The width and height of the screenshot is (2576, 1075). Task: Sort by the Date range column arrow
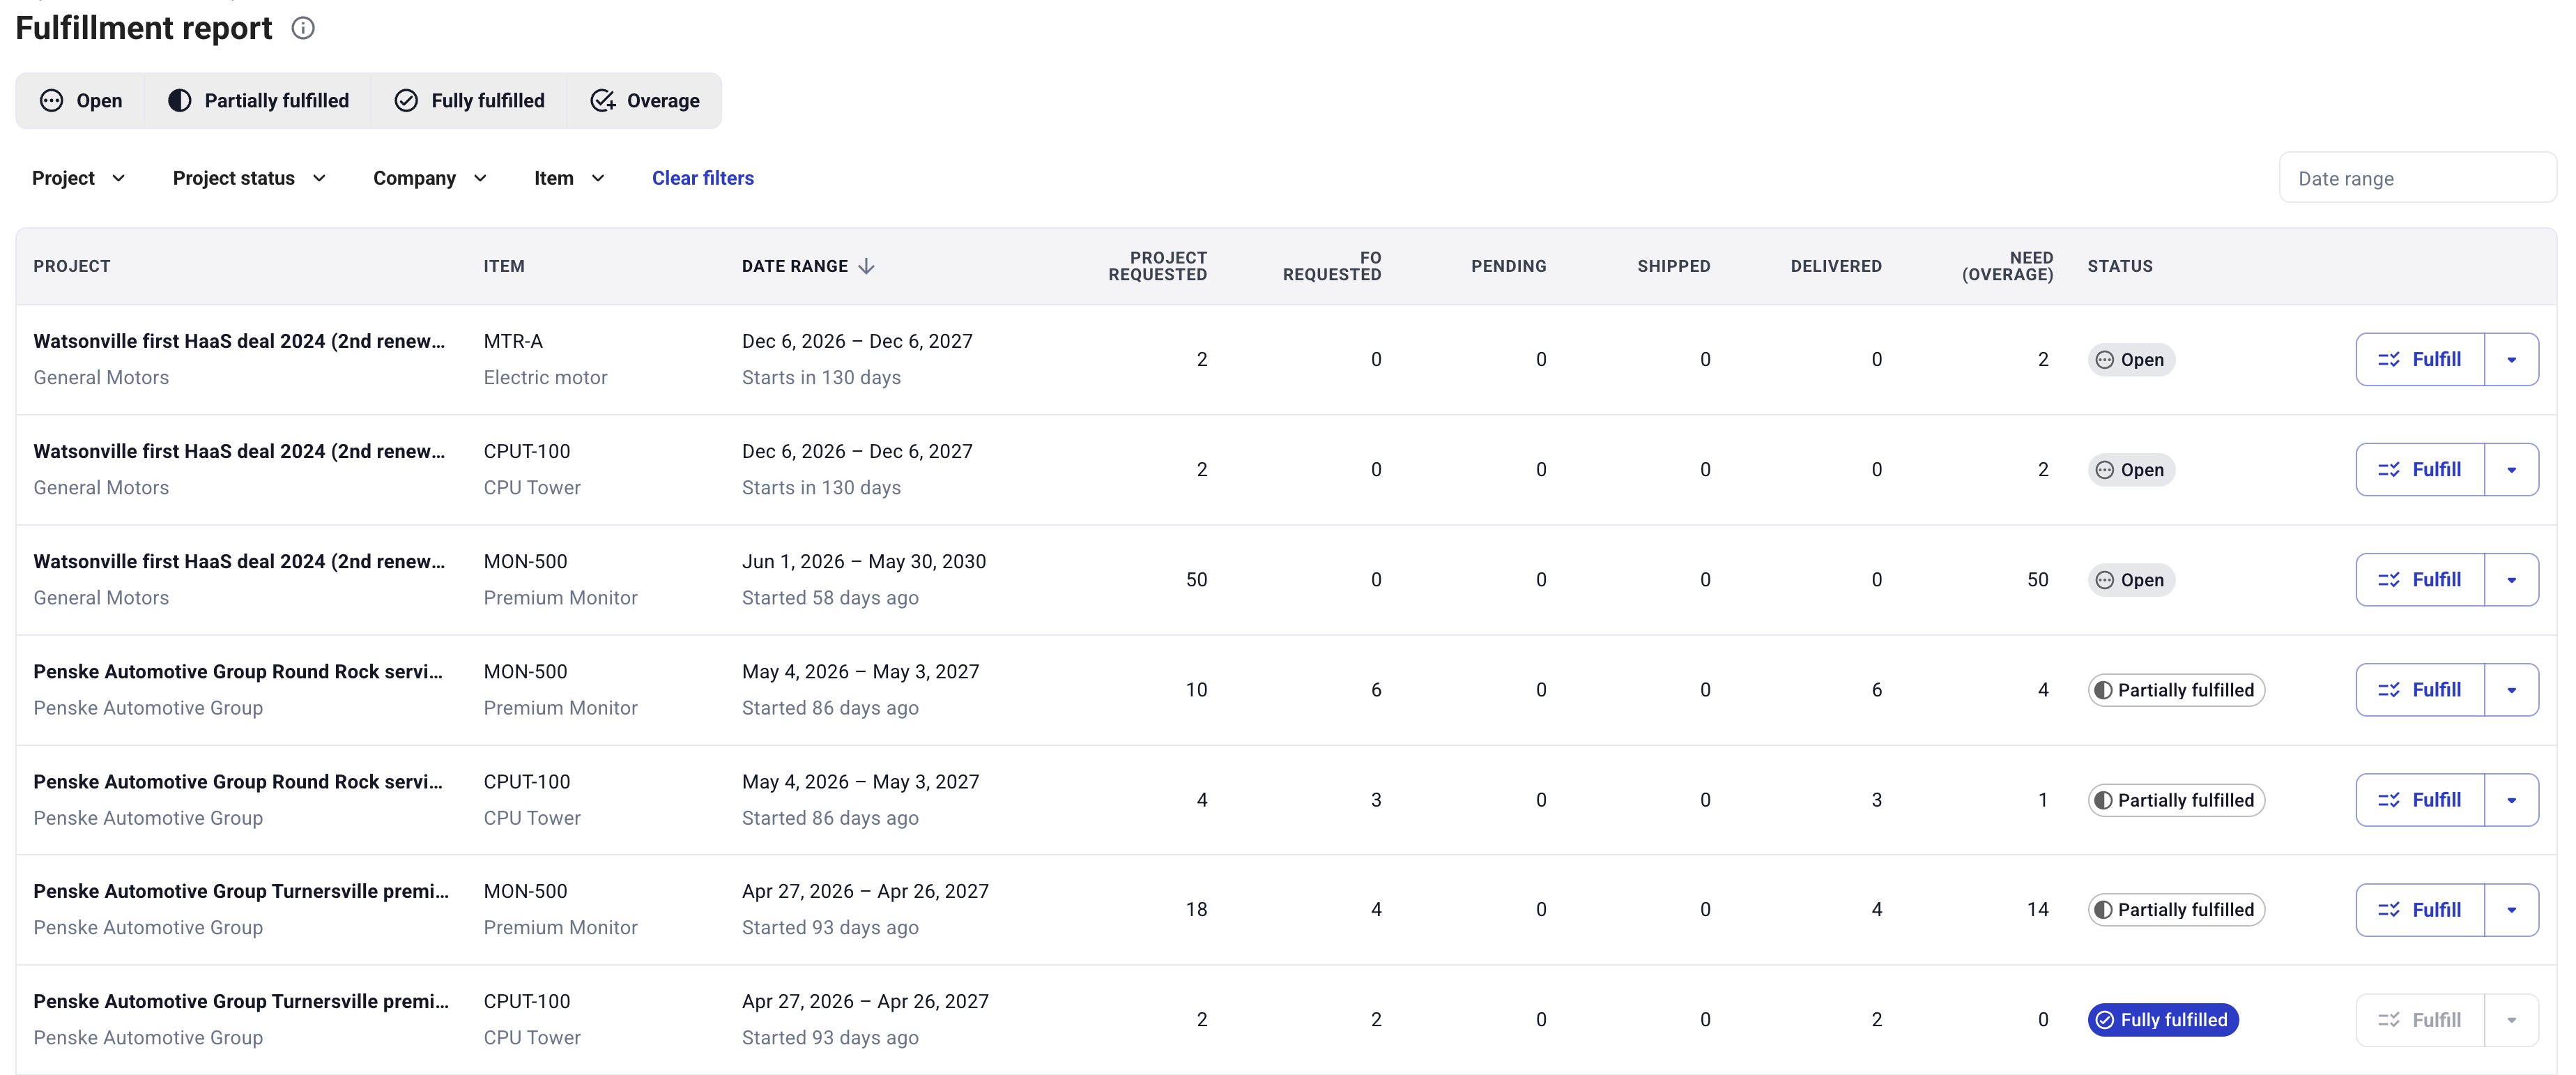866,266
